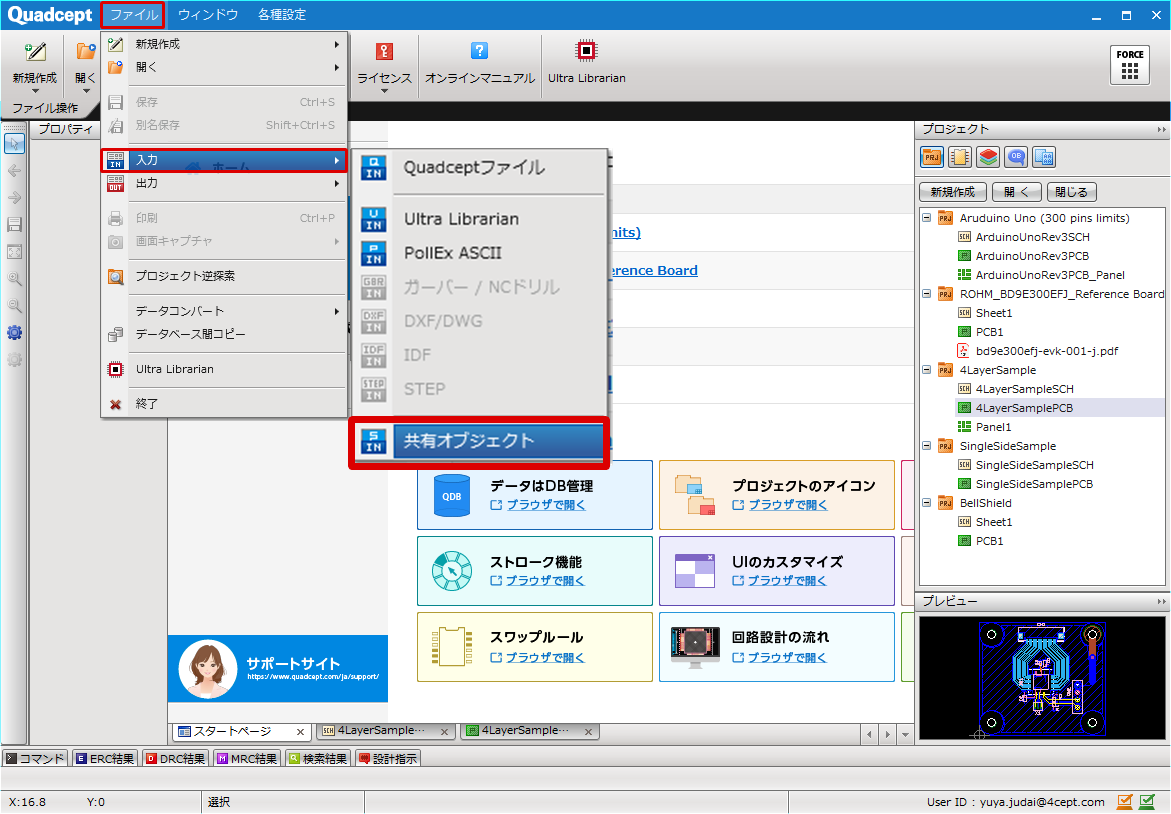Select データベース間コピー menu item
The height and width of the screenshot is (814, 1171).
pyautogui.click(x=225, y=335)
